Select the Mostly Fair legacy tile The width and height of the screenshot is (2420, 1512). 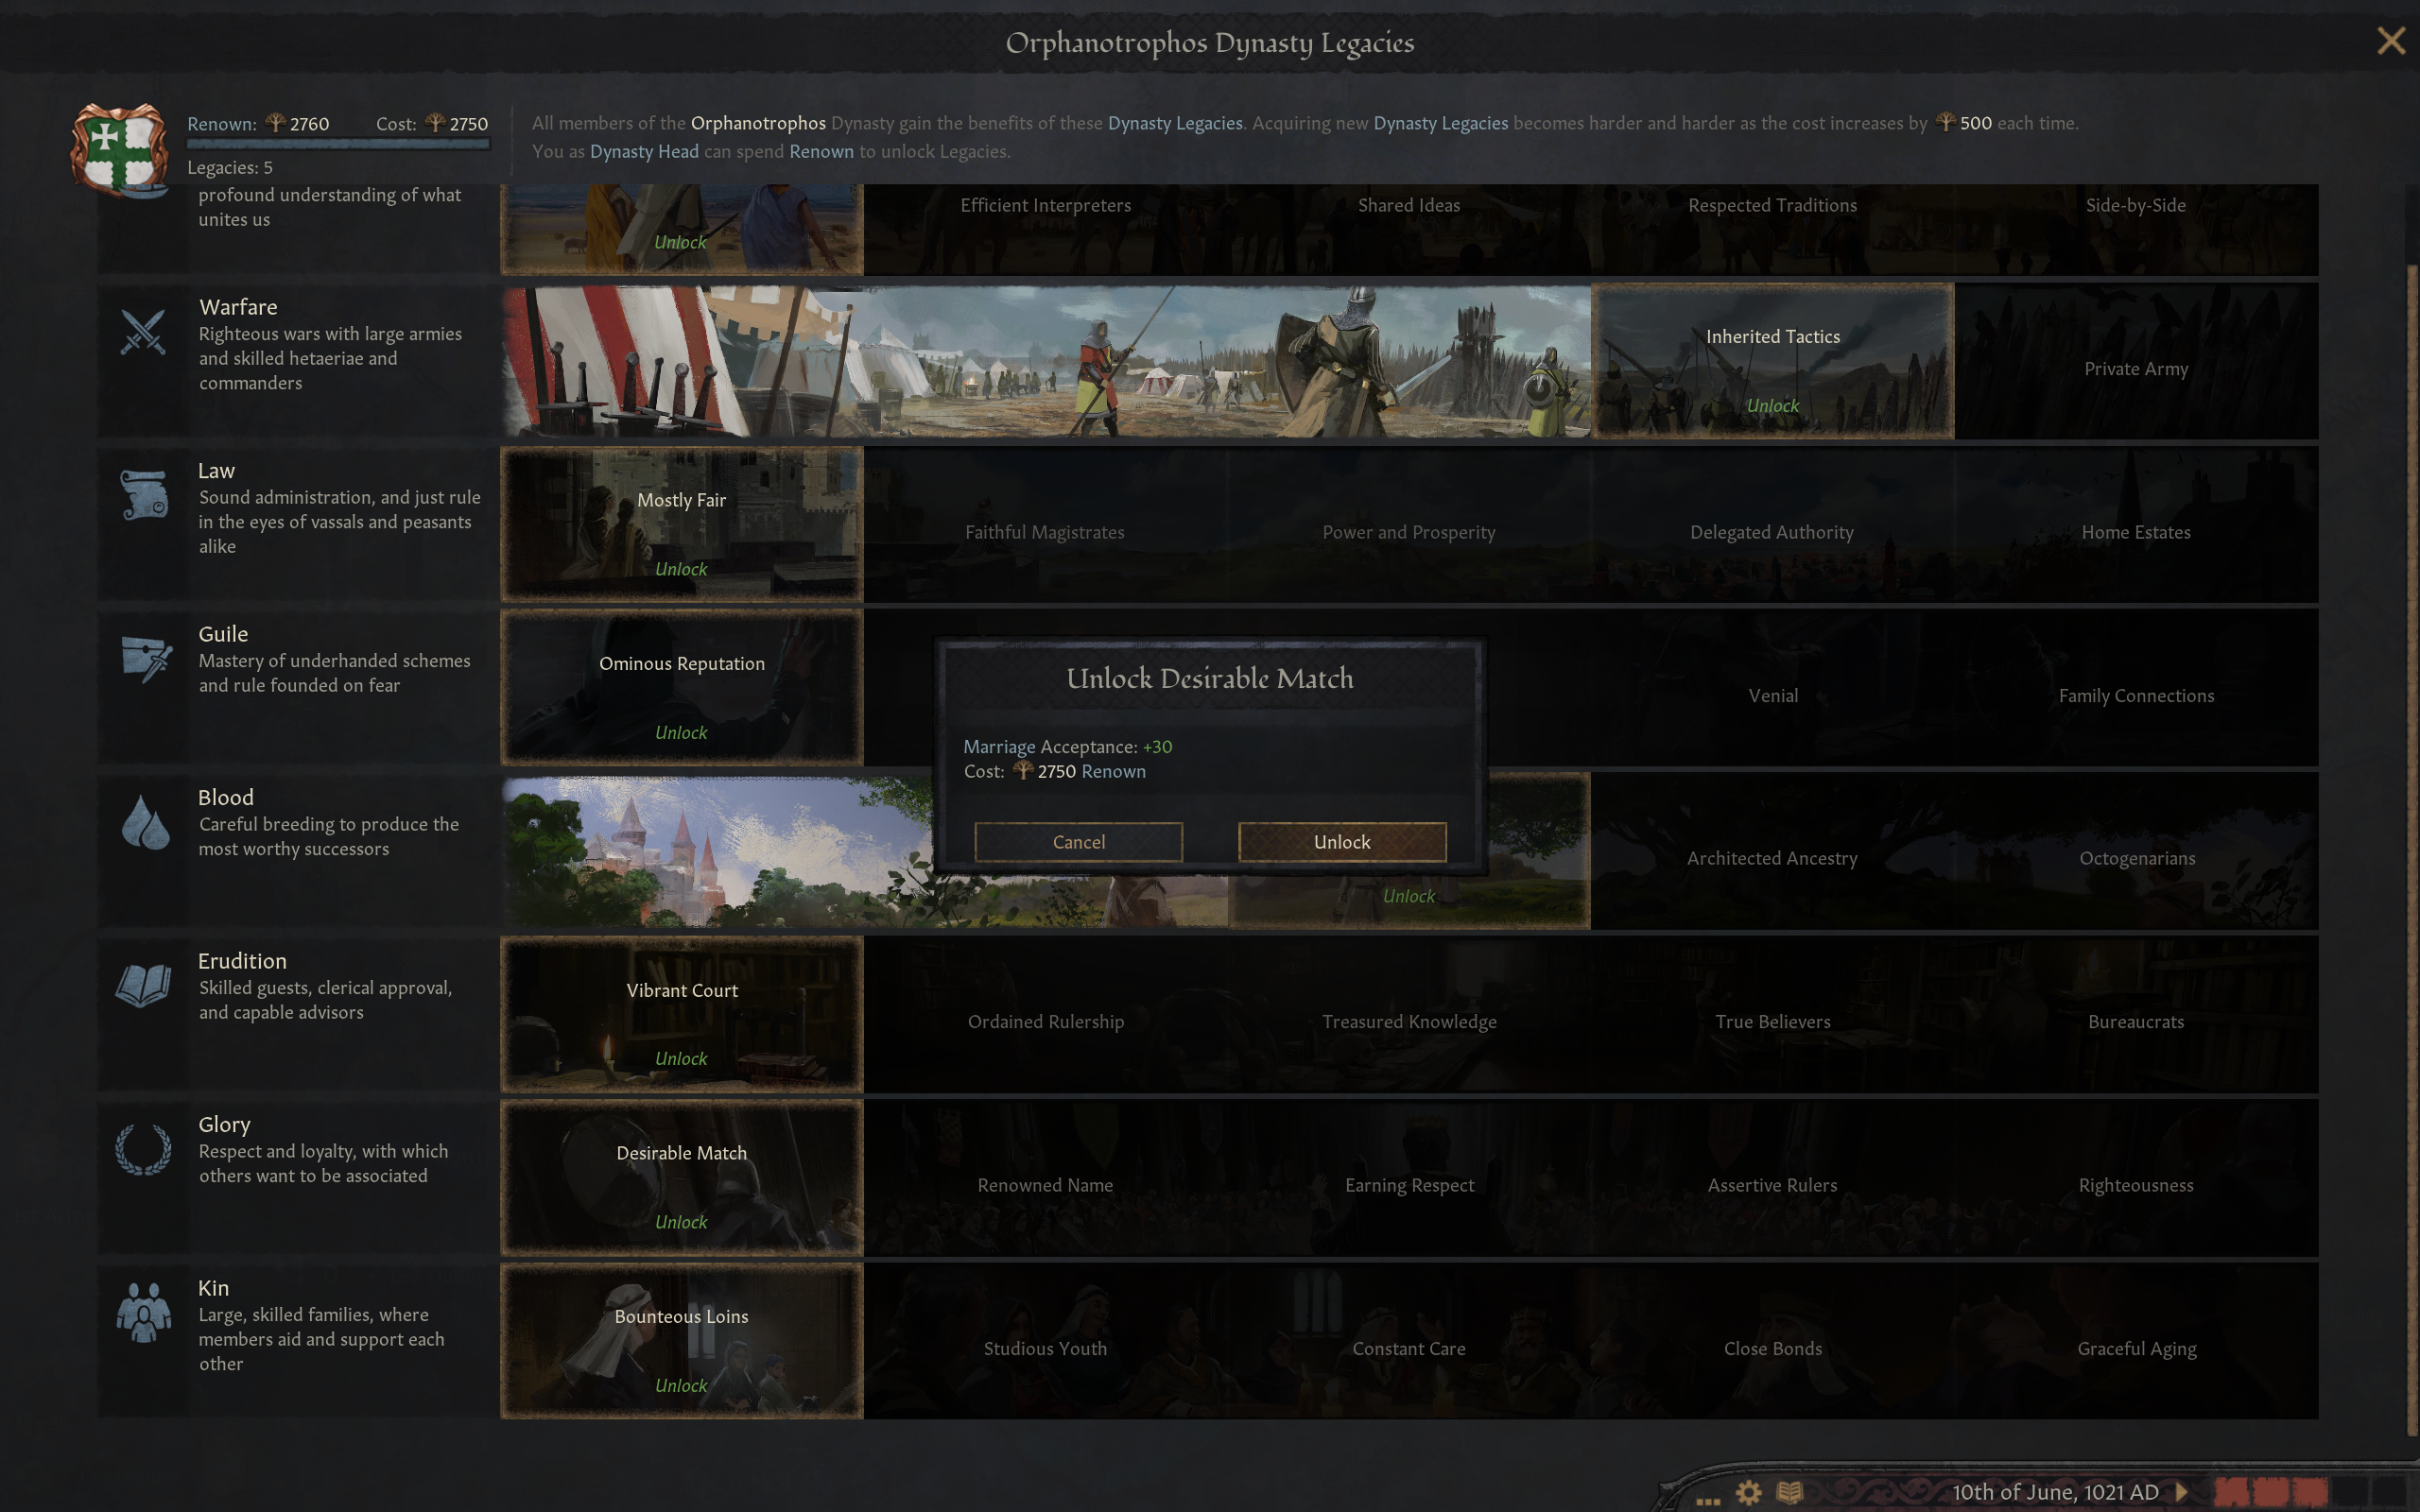tap(681, 524)
